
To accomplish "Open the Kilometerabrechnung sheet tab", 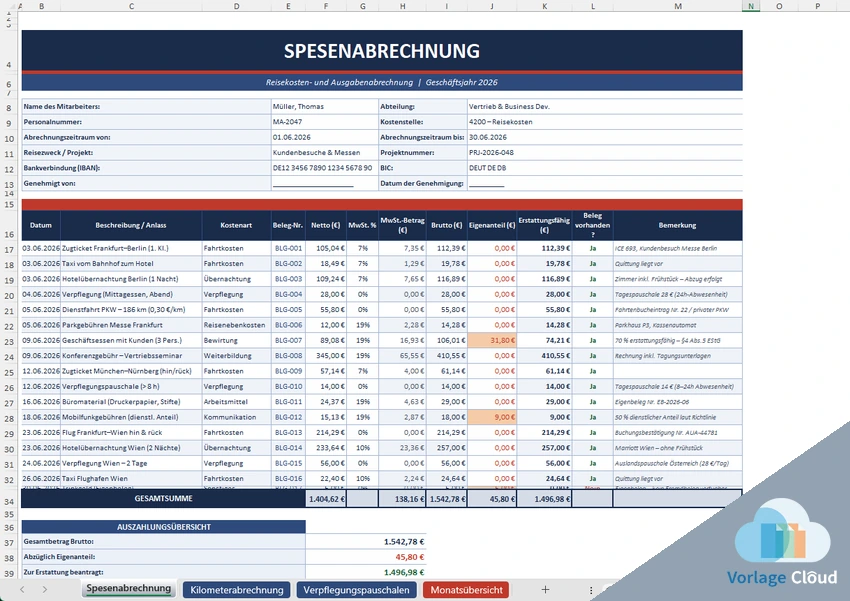I will (x=236, y=590).
